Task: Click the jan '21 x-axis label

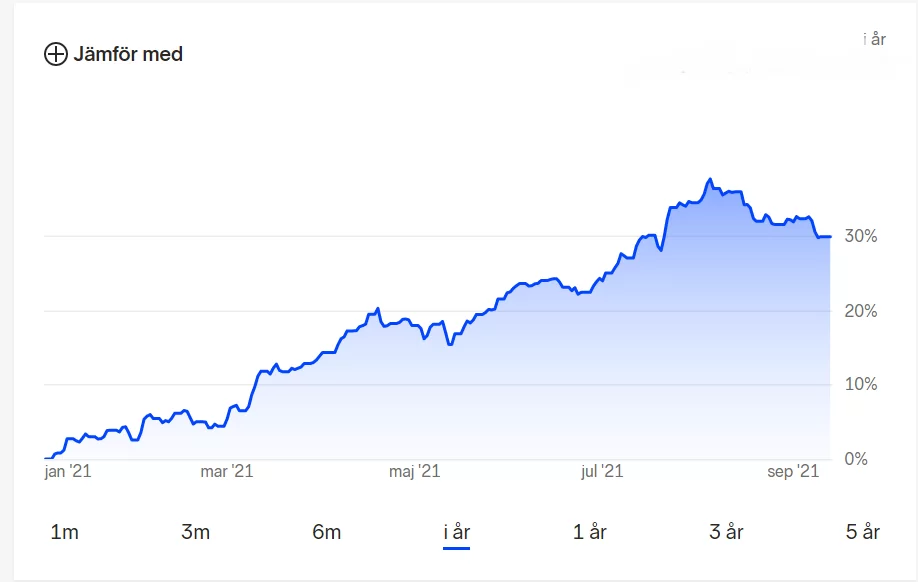Action: click(68, 471)
